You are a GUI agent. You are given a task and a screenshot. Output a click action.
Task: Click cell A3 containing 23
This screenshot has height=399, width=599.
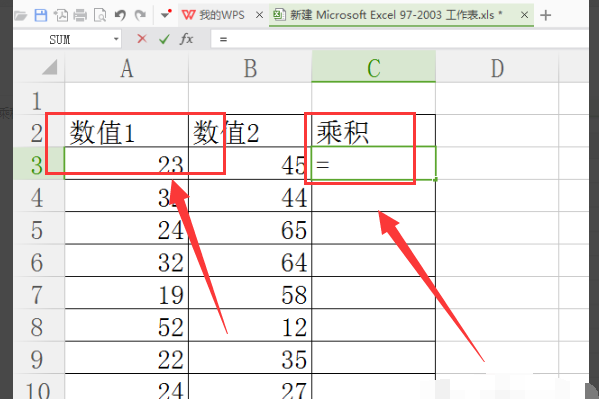127,164
